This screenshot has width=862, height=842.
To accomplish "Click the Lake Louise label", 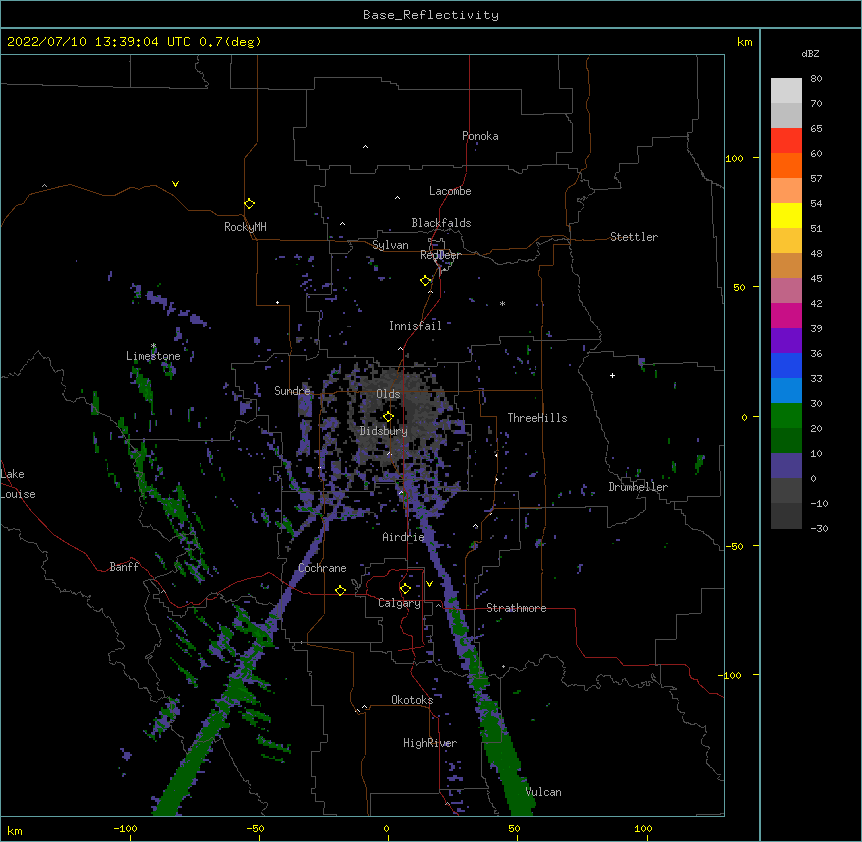I will [x=18, y=484].
